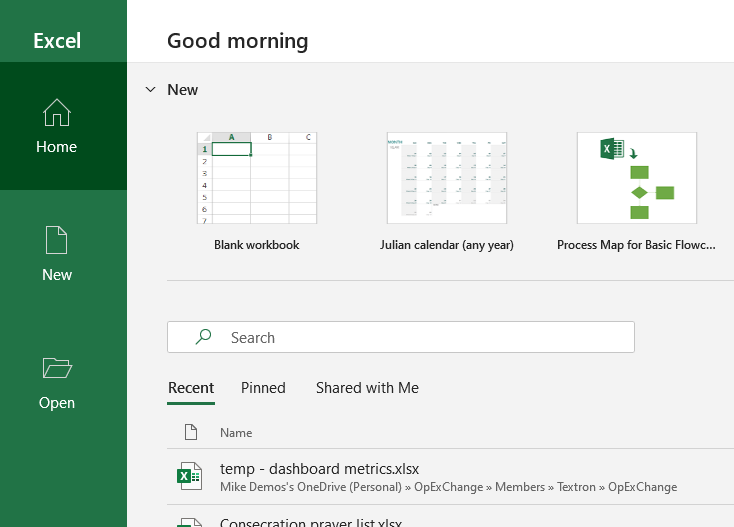734x527 pixels.
Task: Click the New blank page icon in sidebar
Action: [57, 240]
